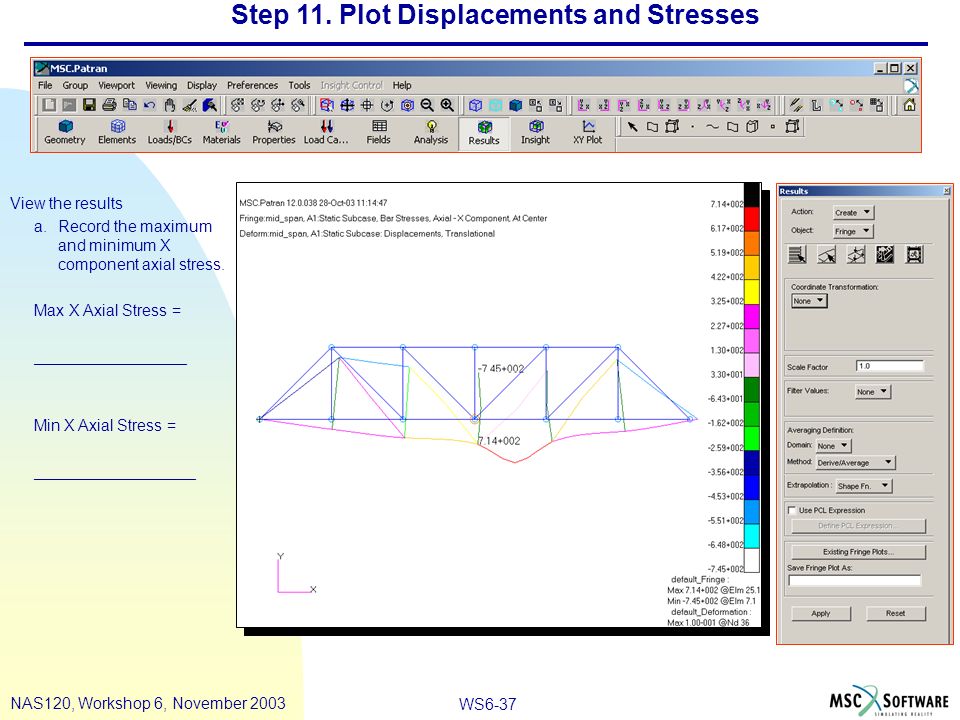Click the last Results panel icon button
Image resolution: width=960 pixels, height=720 pixels.
914,255
